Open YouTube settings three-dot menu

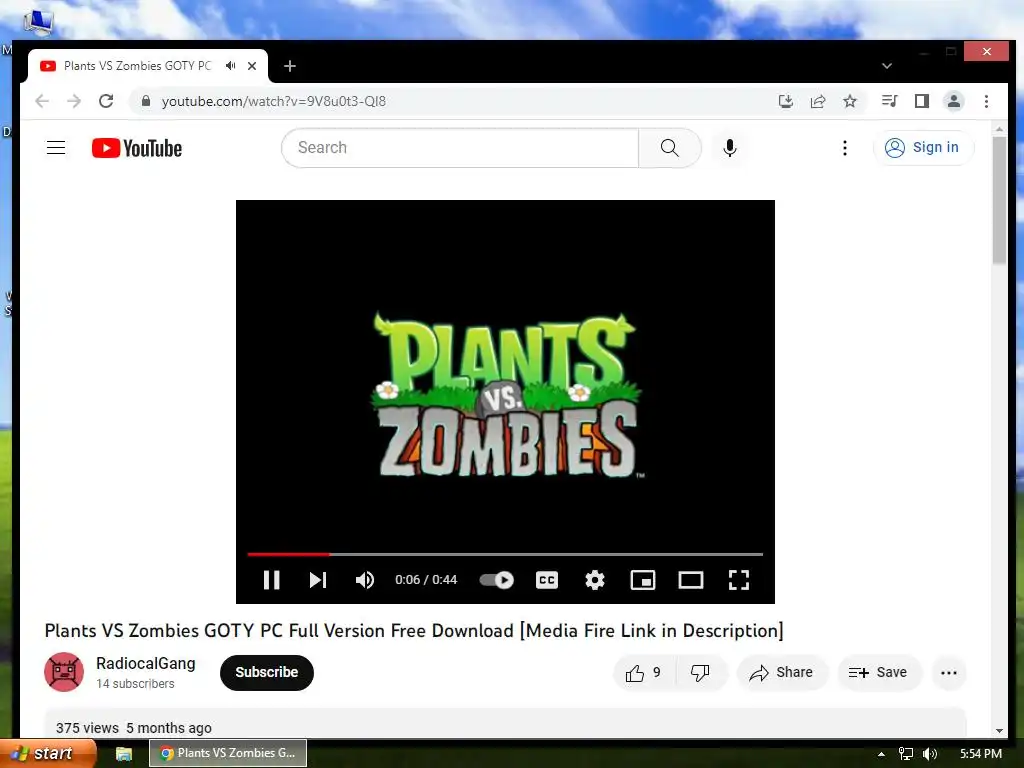[x=844, y=148]
